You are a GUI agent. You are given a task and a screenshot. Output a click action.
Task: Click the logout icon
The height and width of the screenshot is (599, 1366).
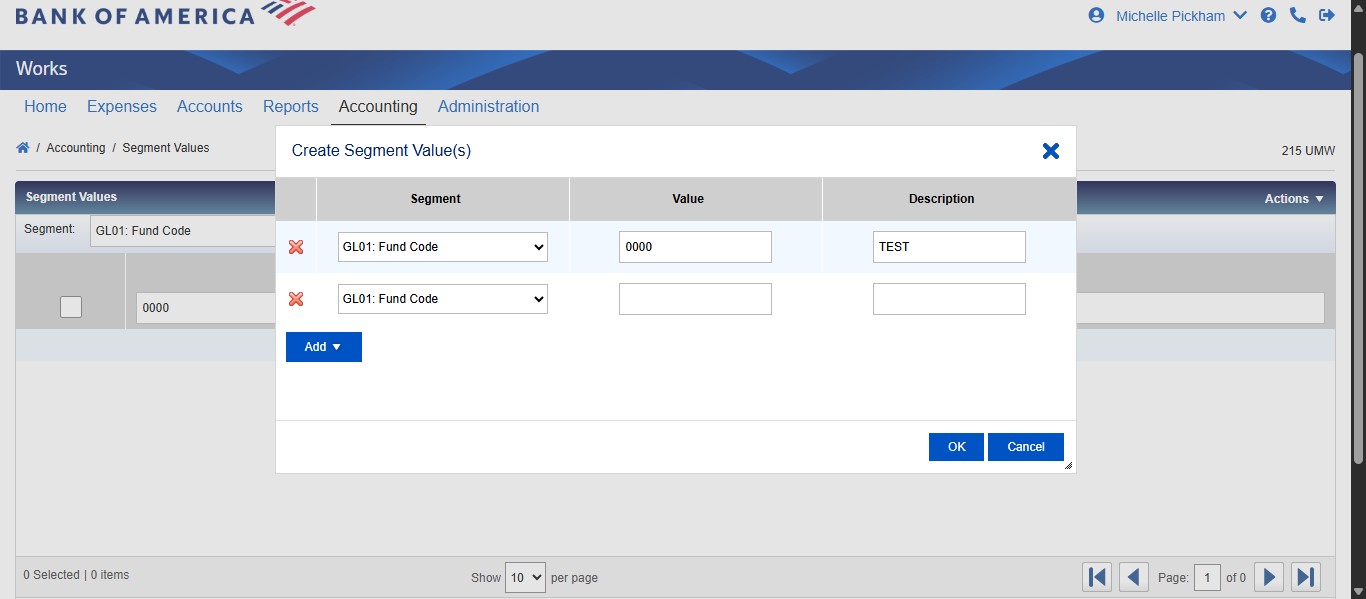point(1327,15)
